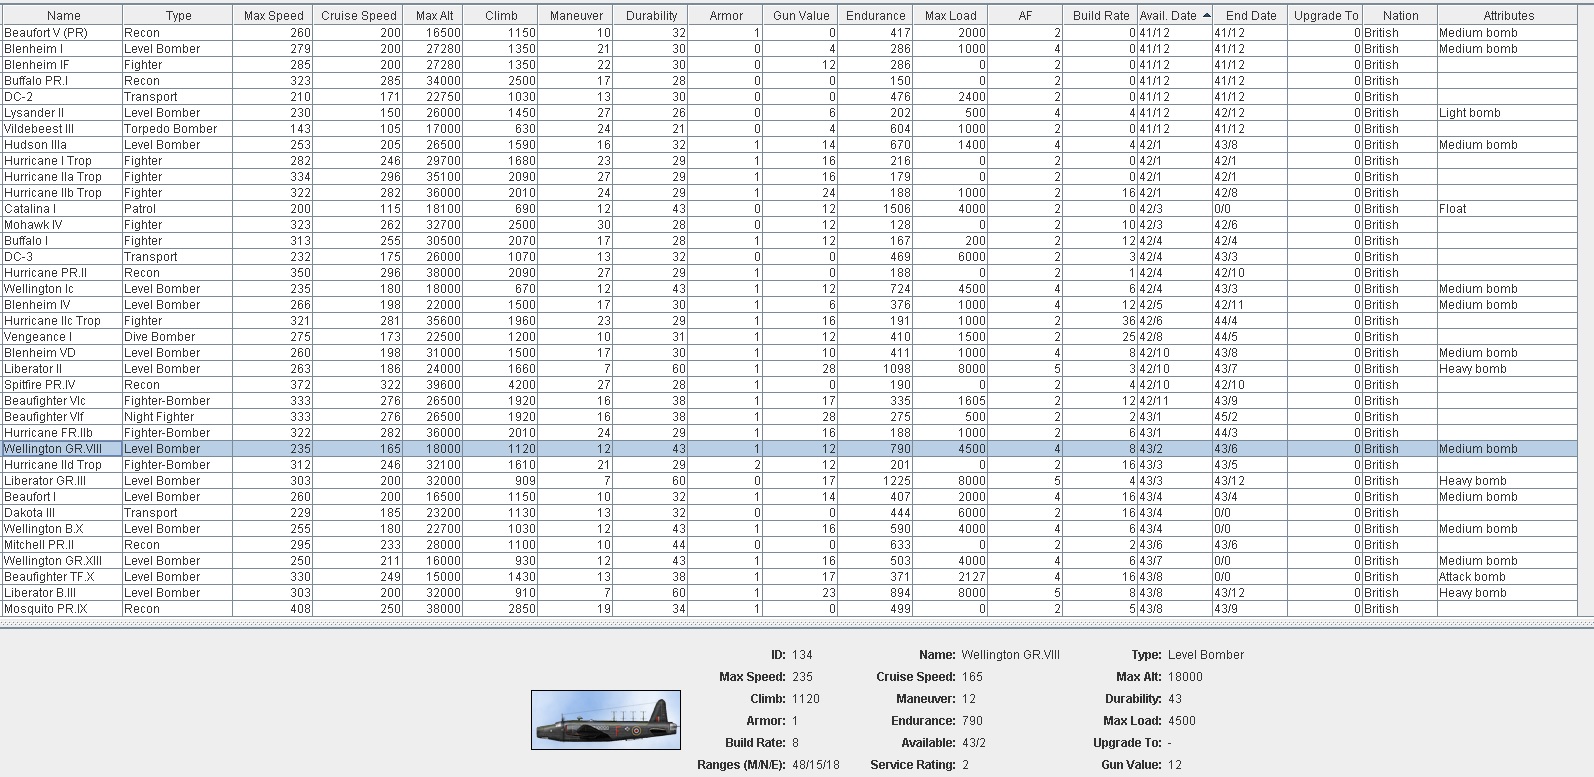Pick the Dakota III transport row

790,513
